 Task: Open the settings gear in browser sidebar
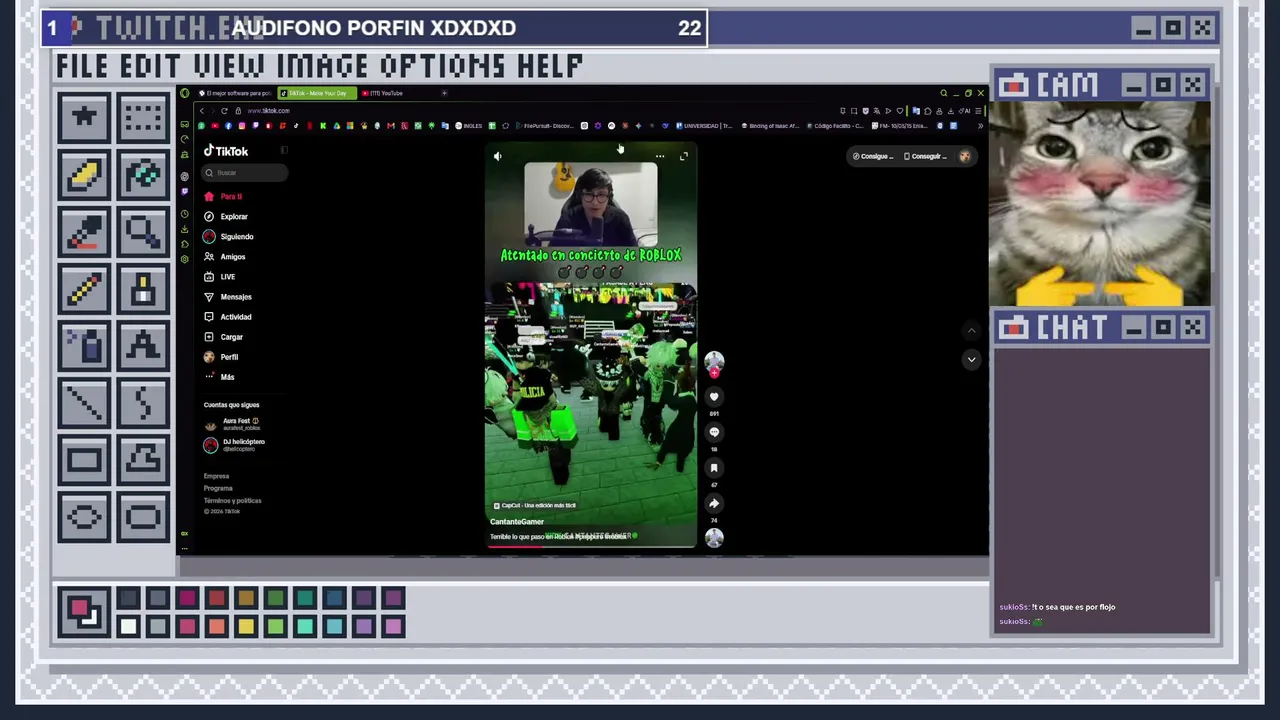click(184, 259)
